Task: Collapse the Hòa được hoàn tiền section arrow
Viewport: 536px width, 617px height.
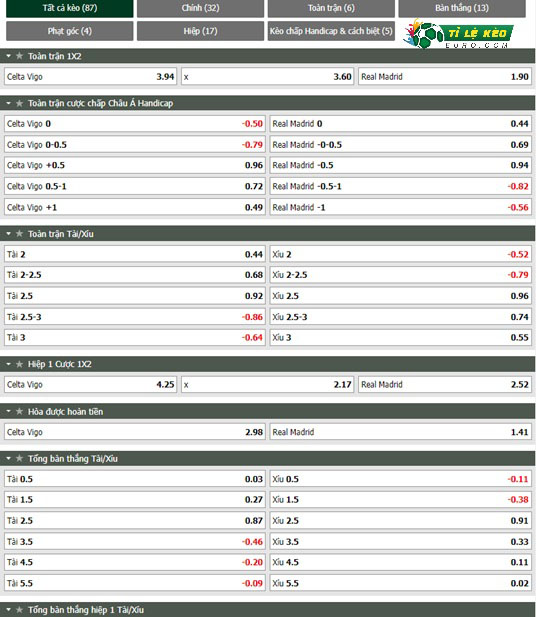Action: [x=8, y=412]
